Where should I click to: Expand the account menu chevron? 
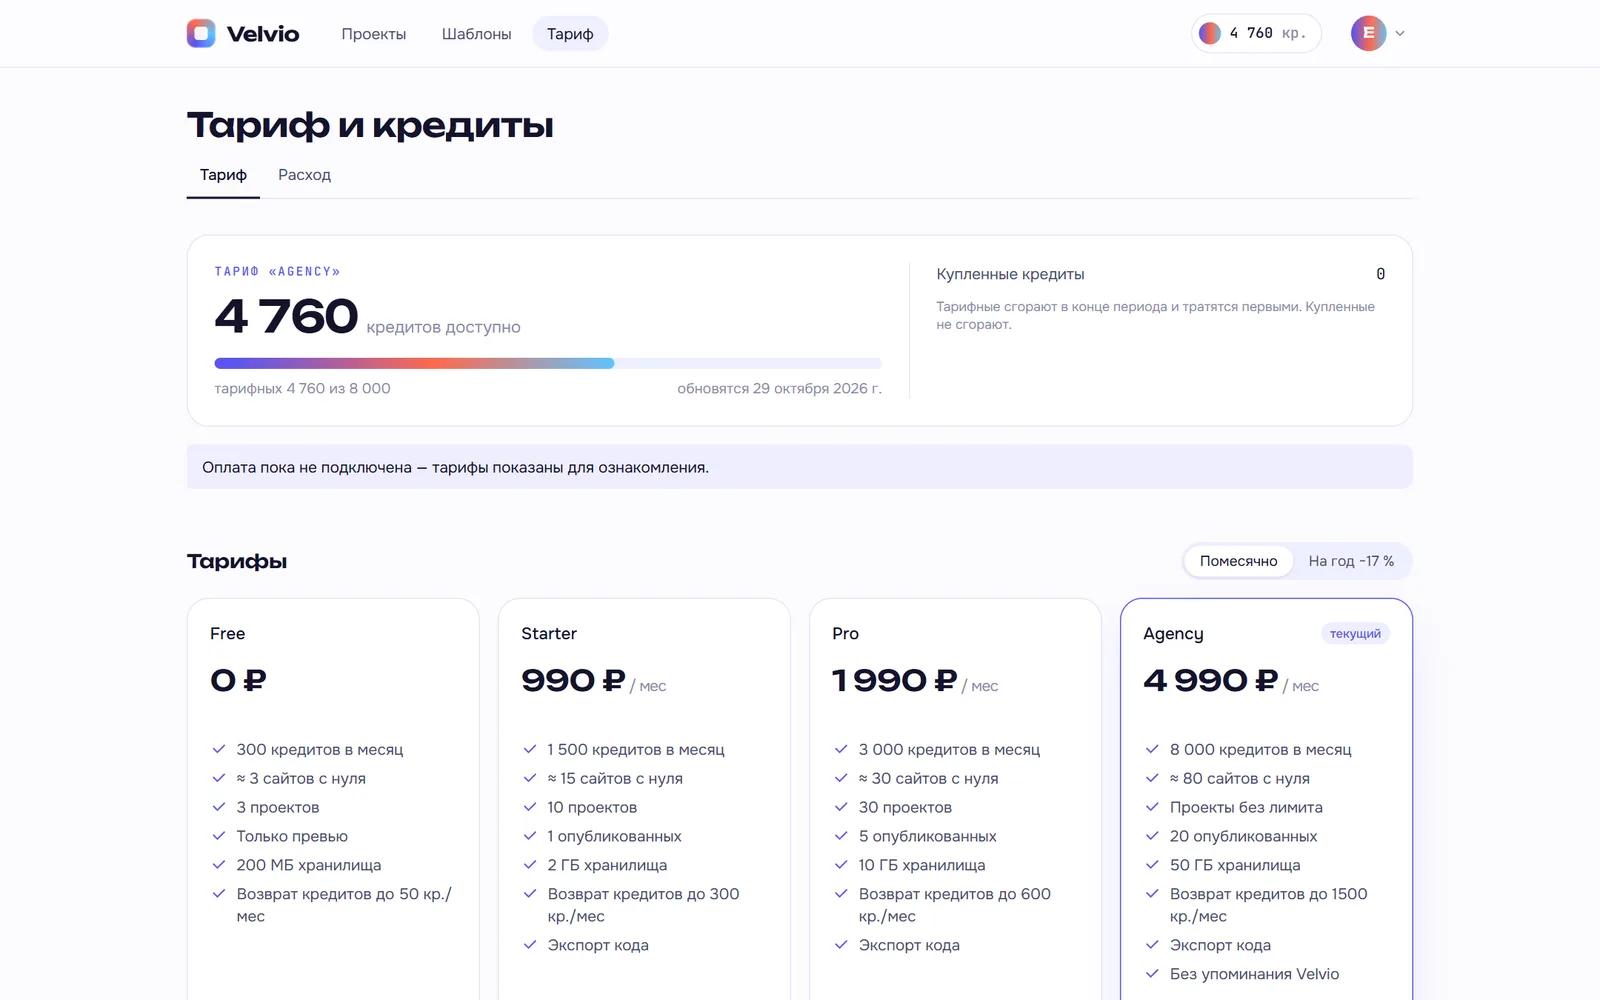[x=1400, y=33]
